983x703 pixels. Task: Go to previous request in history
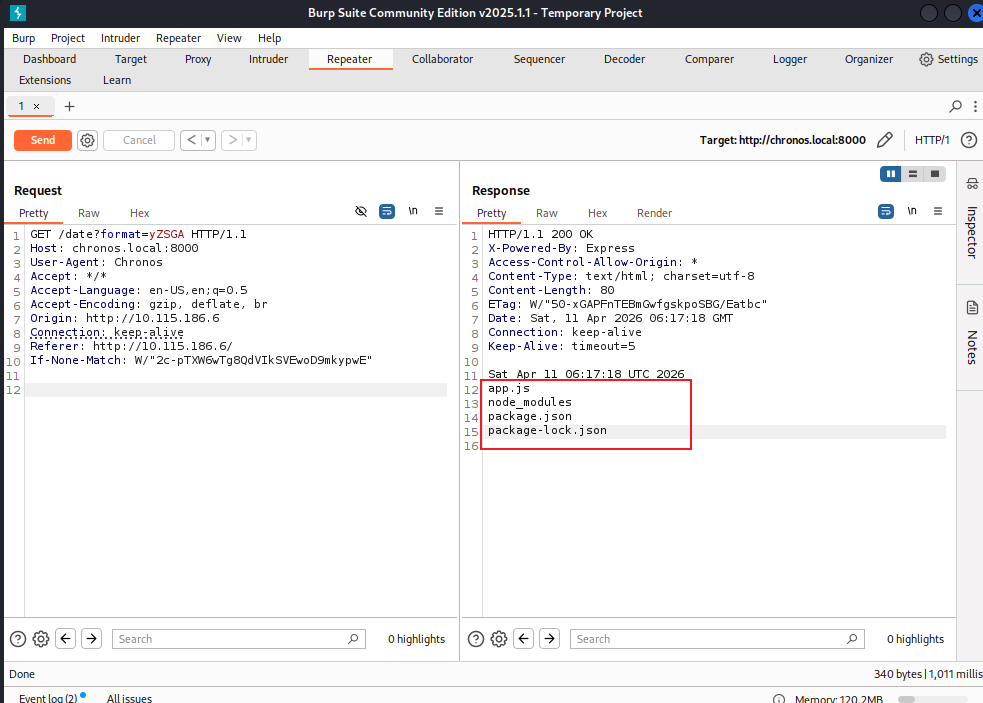(191, 140)
